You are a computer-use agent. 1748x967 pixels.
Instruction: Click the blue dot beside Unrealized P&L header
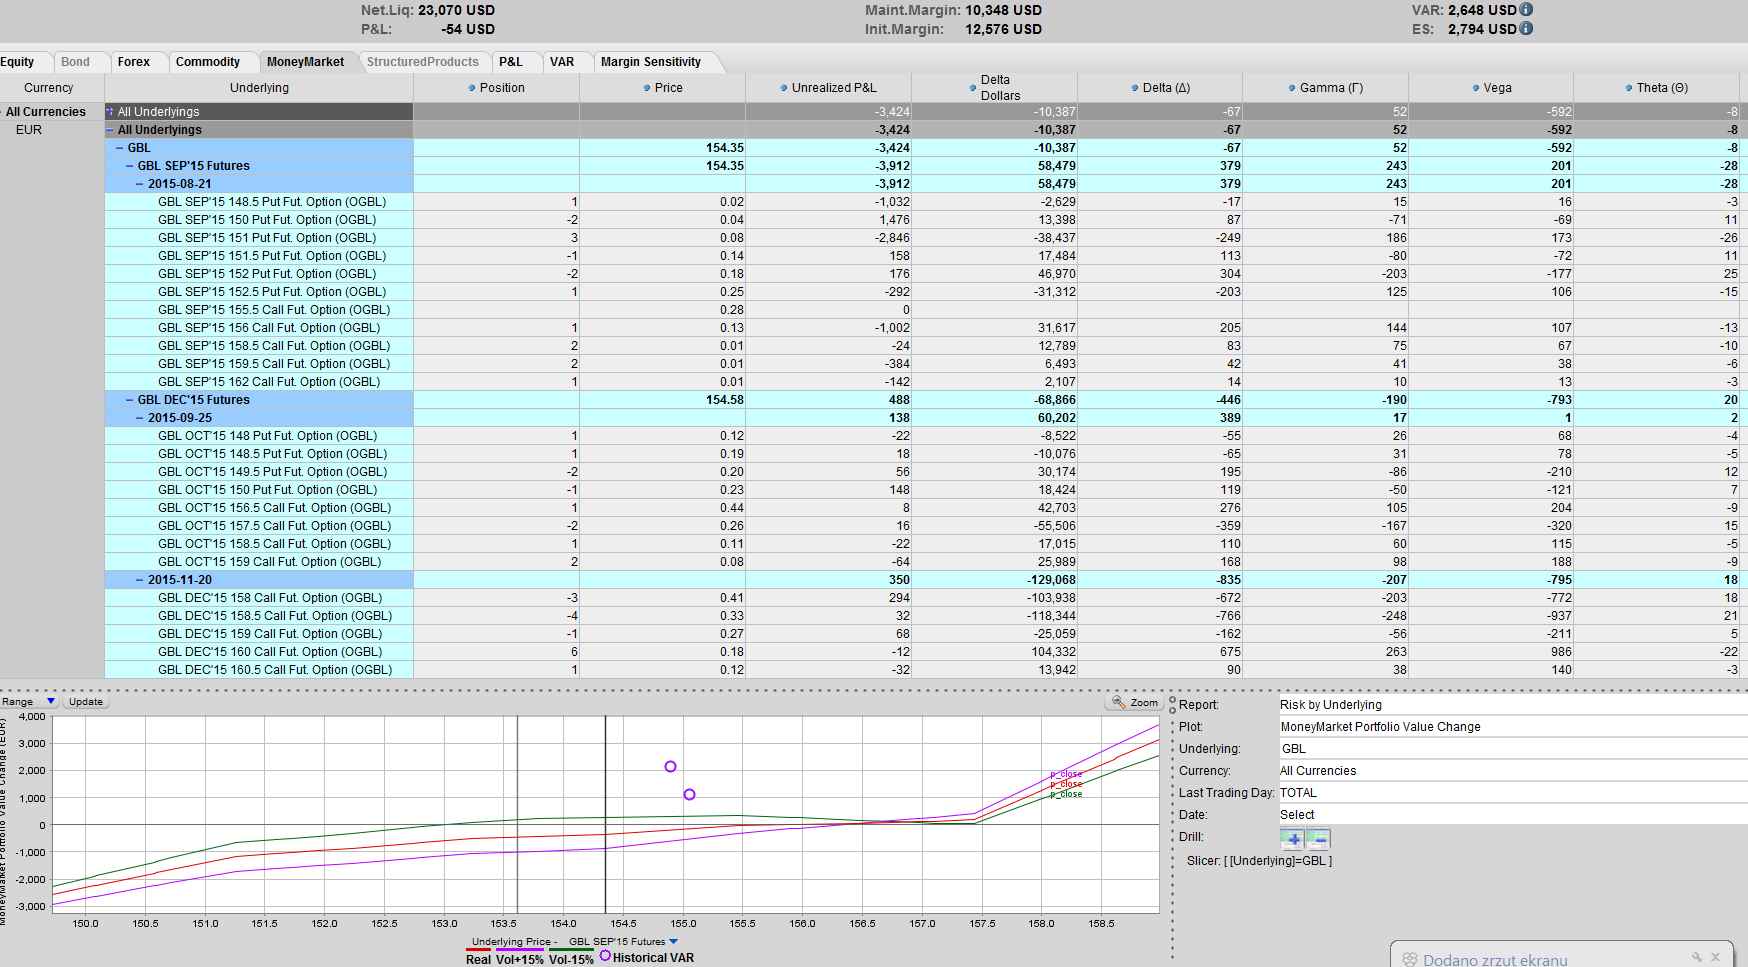coord(784,88)
